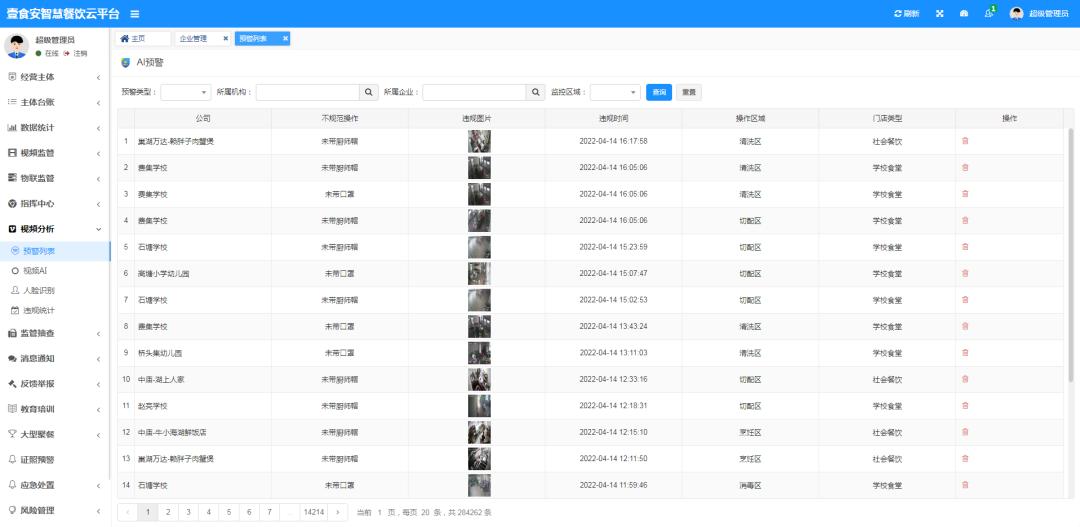Expand the 经营主体 sidebar menu
Image resolution: width=1080 pixels, height=527 pixels.
pos(55,77)
